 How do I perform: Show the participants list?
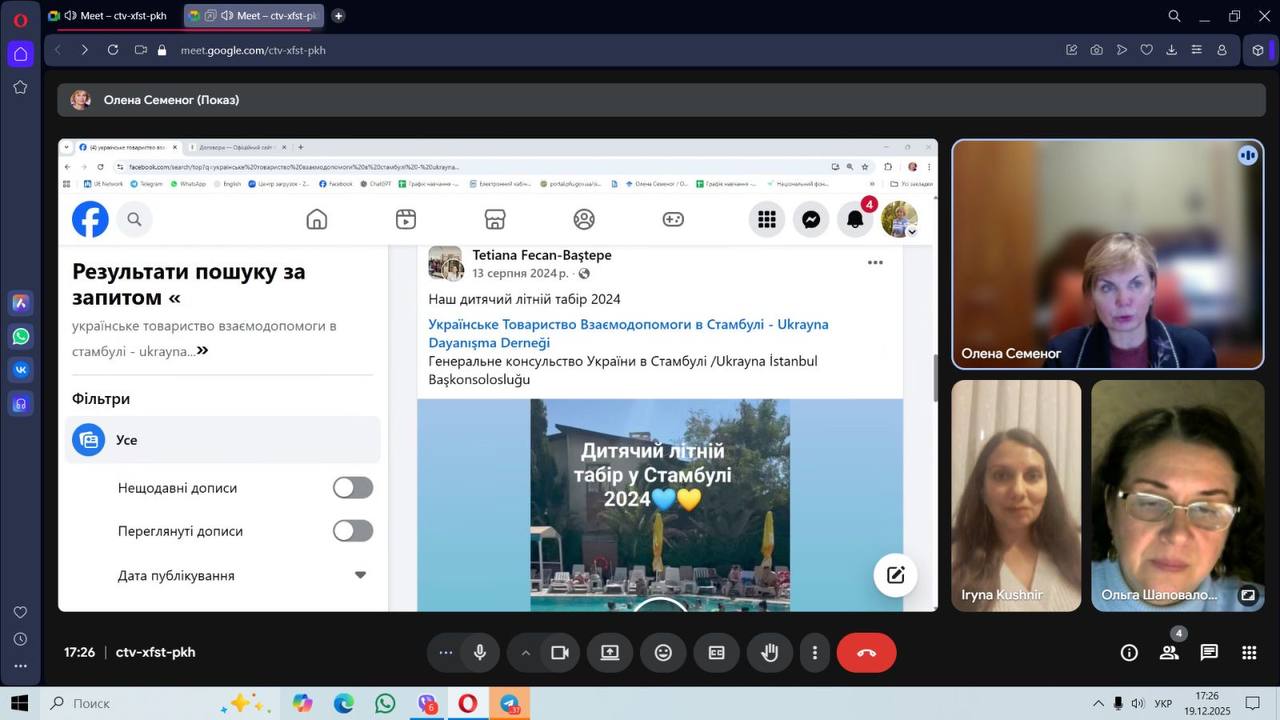pos(1169,653)
